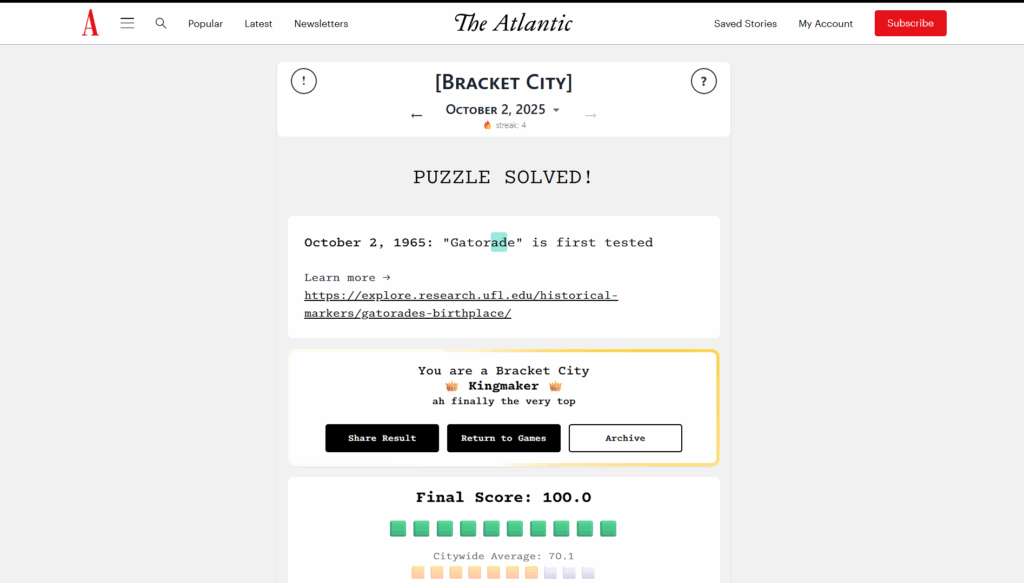Go to previous puzzle with left arrow
The width and height of the screenshot is (1024, 583).
tap(417, 115)
